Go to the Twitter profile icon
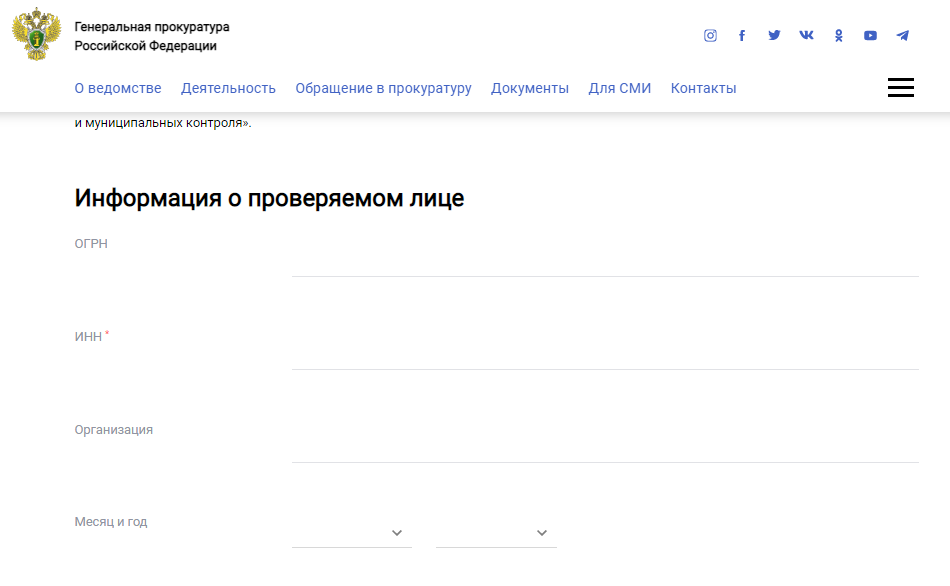Viewport: 950px width, 586px height. click(774, 36)
